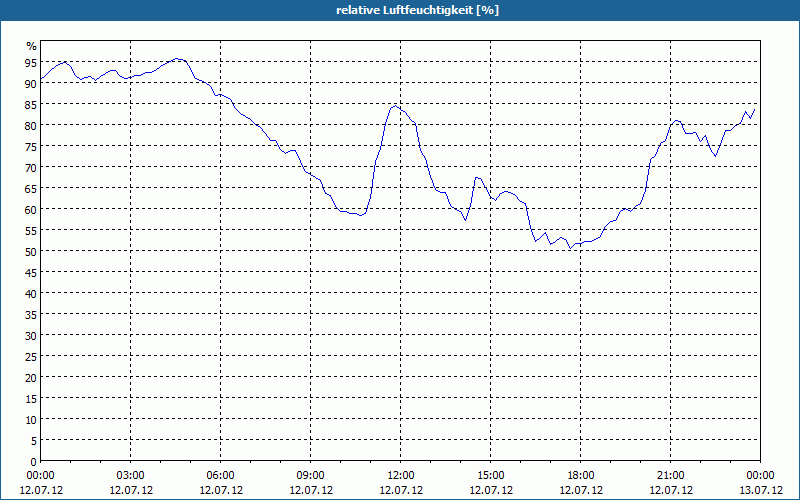Click the 25 value on the y-axis
Viewport: 800px width, 500px height.
[31, 357]
